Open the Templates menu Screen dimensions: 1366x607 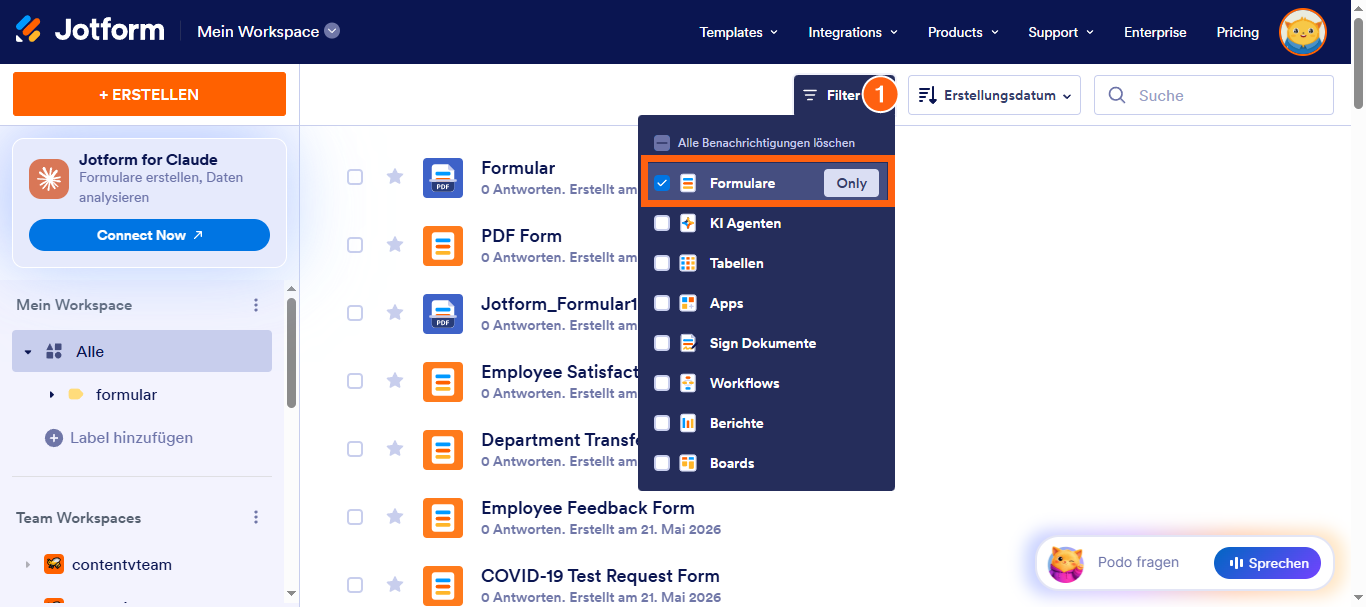738,32
